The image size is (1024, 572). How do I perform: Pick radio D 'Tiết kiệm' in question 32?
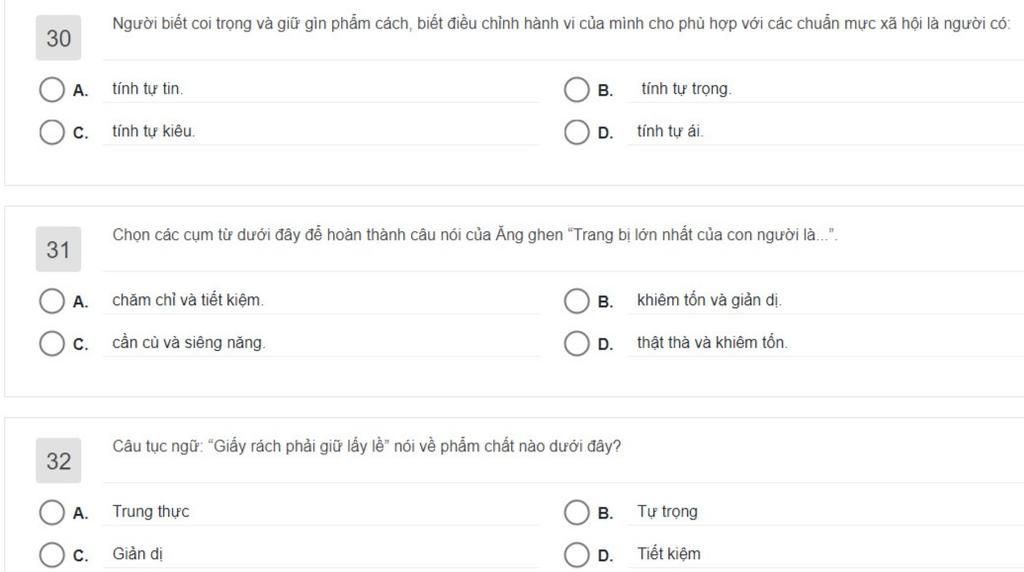point(577,555)
